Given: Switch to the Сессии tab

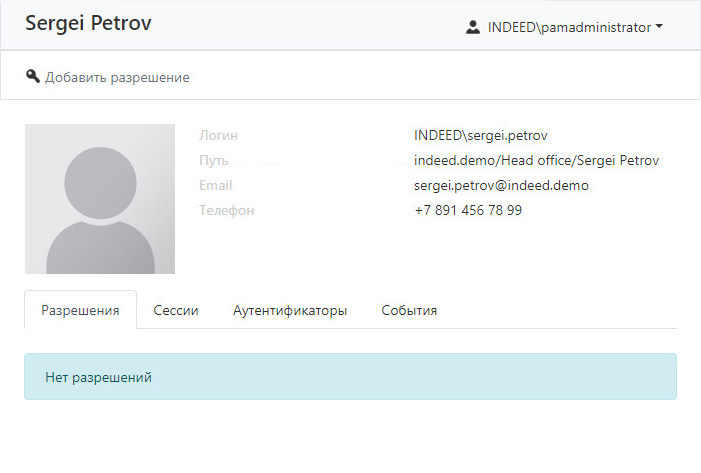Looking at the screenshot, I should pos(176,310).
